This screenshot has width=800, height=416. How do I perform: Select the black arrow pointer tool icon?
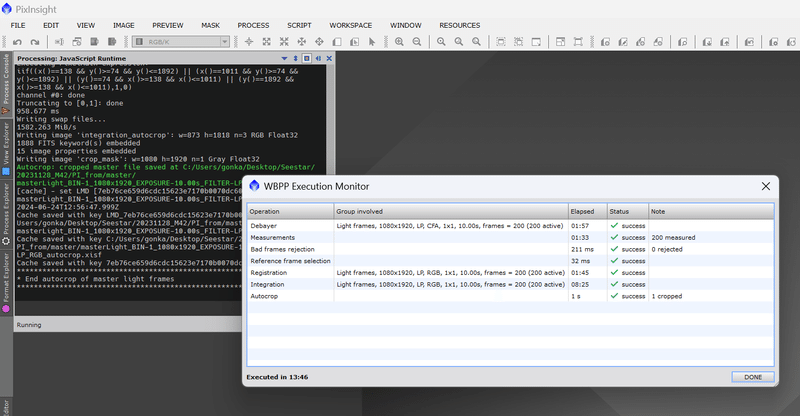click(372, 42)
